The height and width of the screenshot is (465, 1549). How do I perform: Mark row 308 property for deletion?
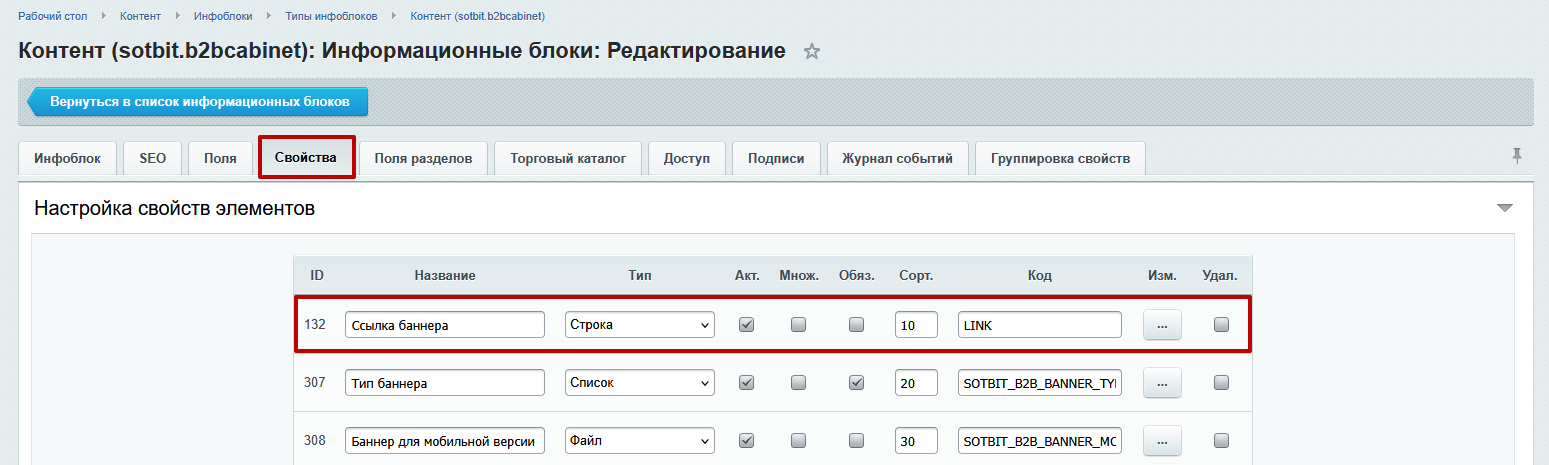(1220, 440)
